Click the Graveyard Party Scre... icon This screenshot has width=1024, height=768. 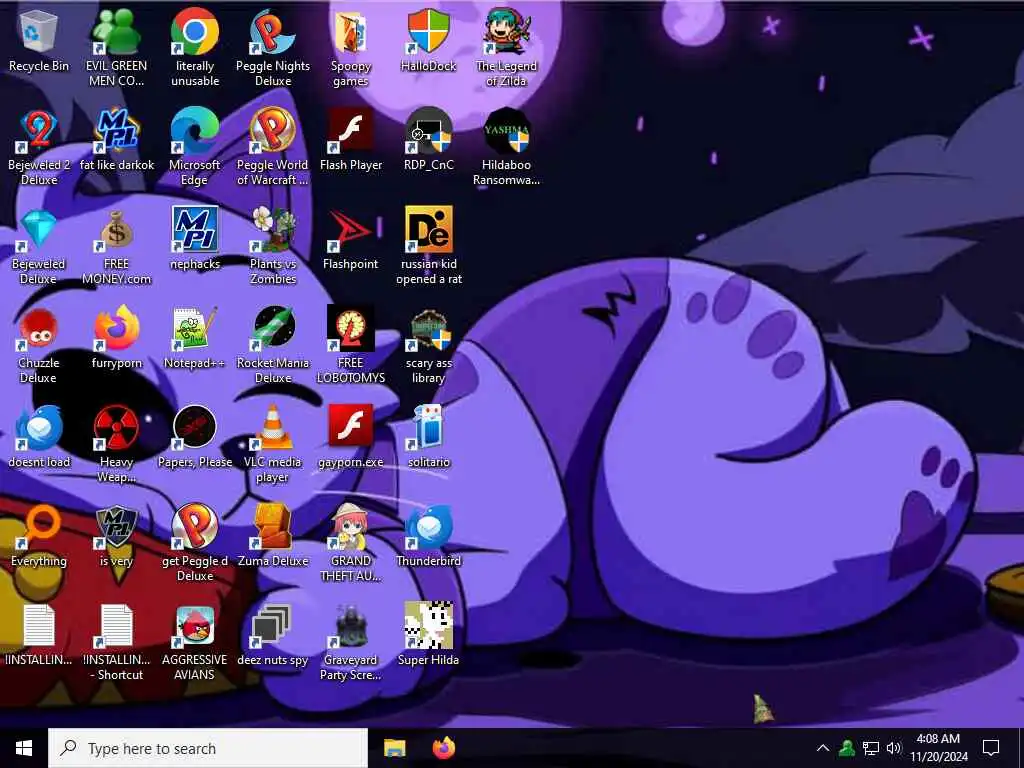click(x=351, y=627)
